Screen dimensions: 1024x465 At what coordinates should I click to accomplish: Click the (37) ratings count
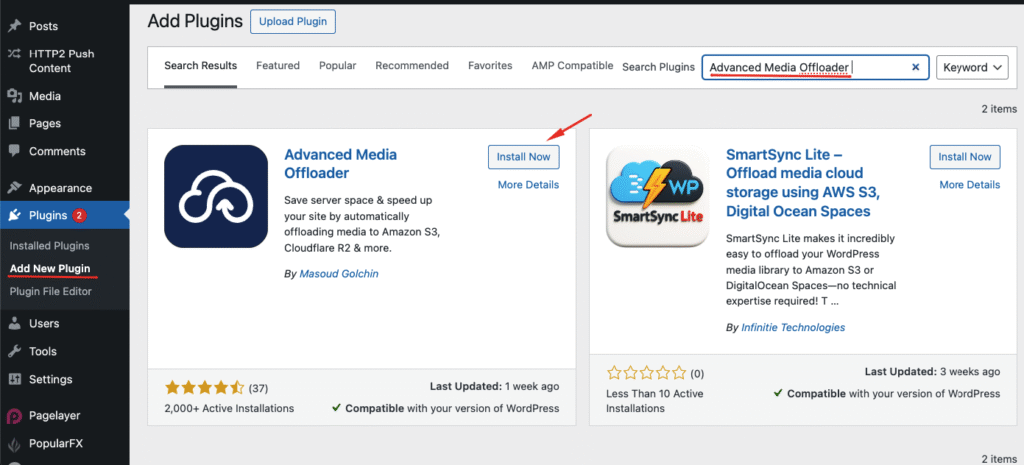point(259,389)
